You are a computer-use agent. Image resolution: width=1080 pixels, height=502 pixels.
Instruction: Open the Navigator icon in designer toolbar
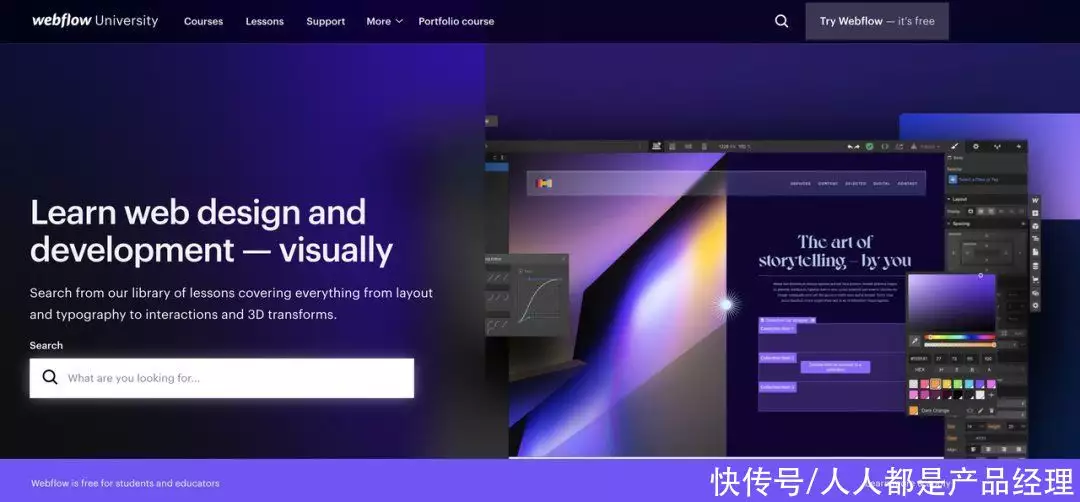[1035, 238]
